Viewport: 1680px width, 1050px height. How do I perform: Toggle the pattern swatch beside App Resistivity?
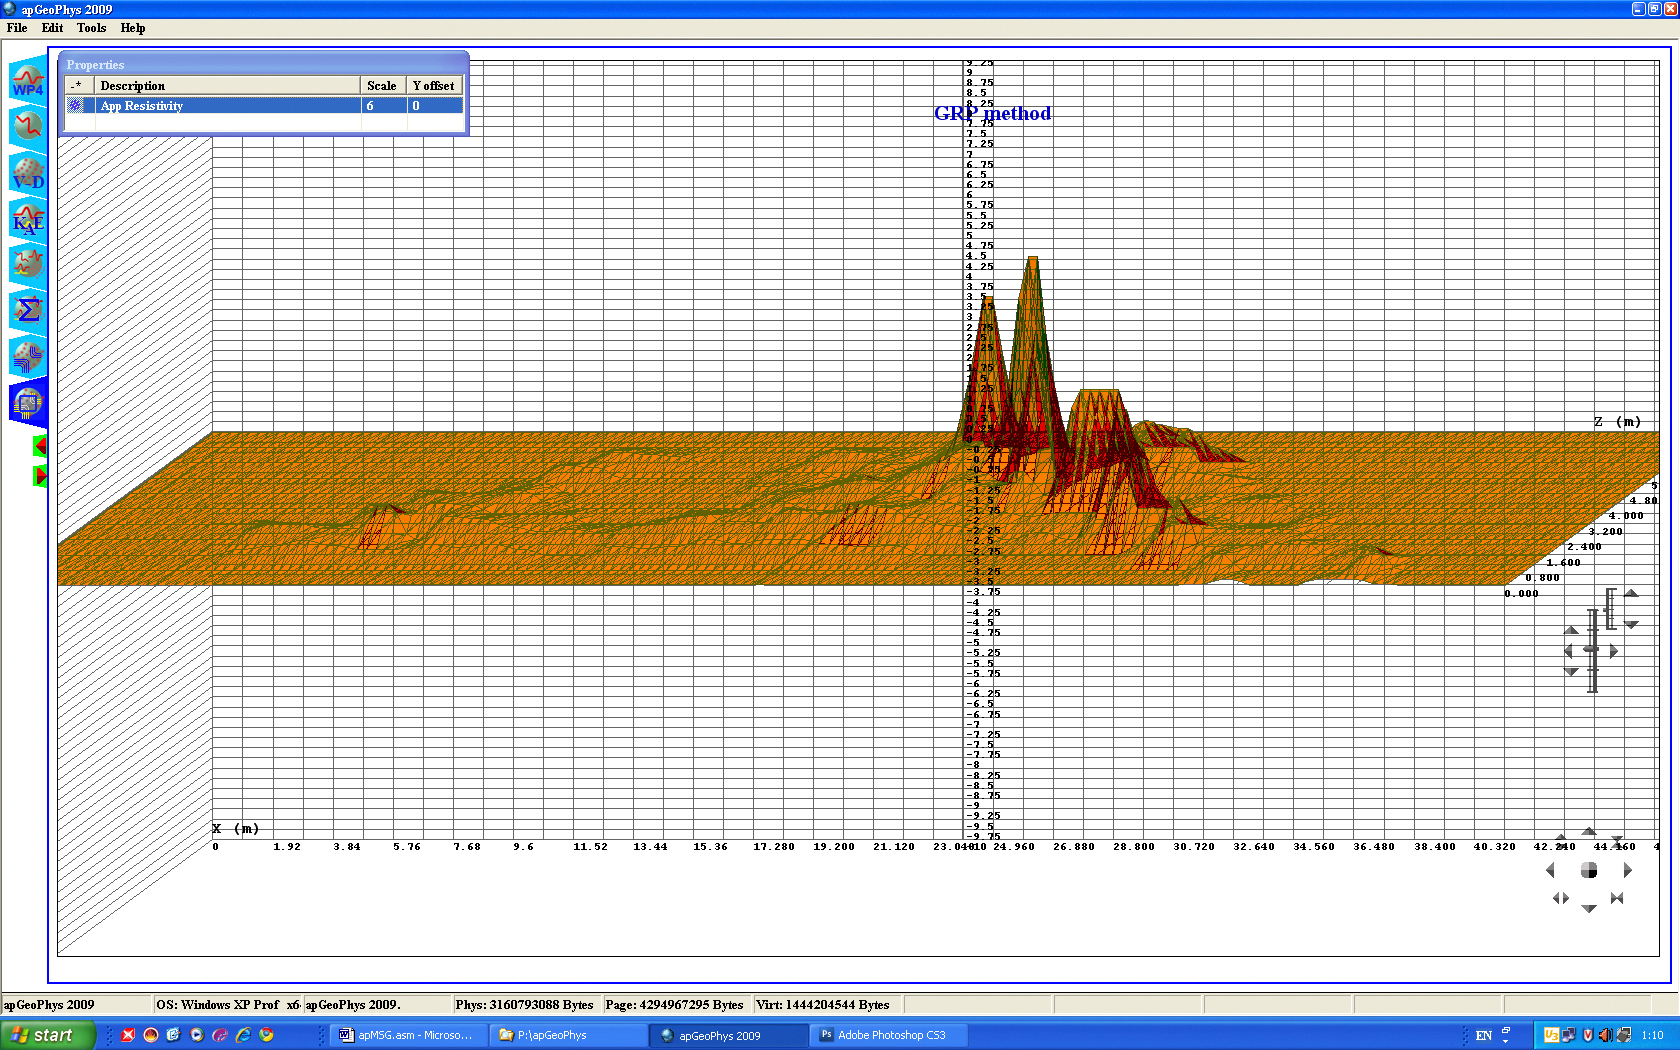(x=76, y=106)
